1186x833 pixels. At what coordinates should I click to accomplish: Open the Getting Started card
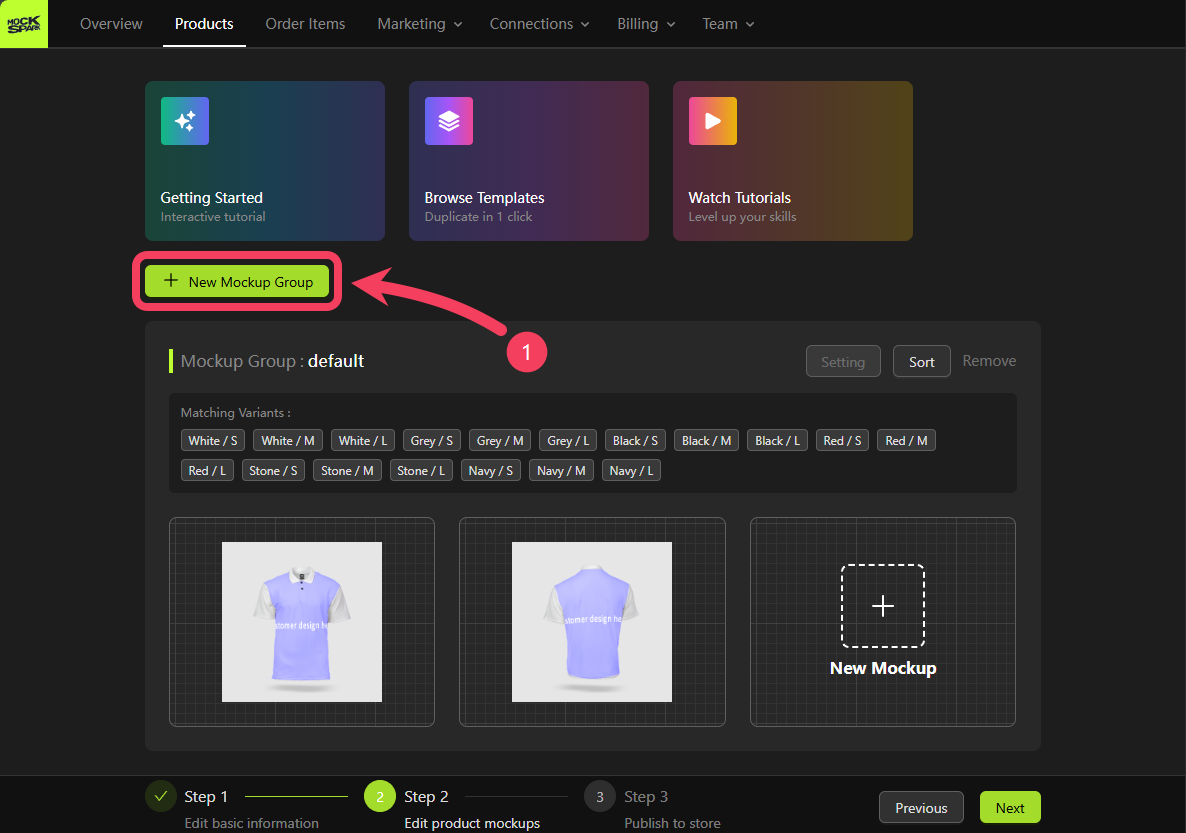[x=265, y=161]
